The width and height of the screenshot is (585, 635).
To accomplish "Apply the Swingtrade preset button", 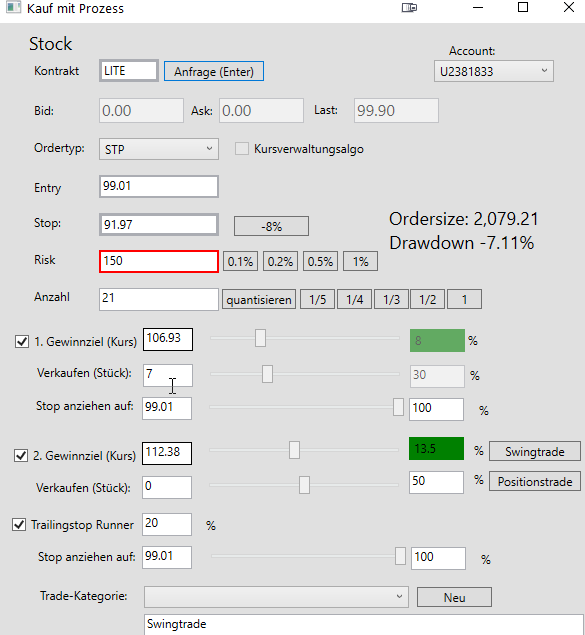I will [x=535, y=451].
